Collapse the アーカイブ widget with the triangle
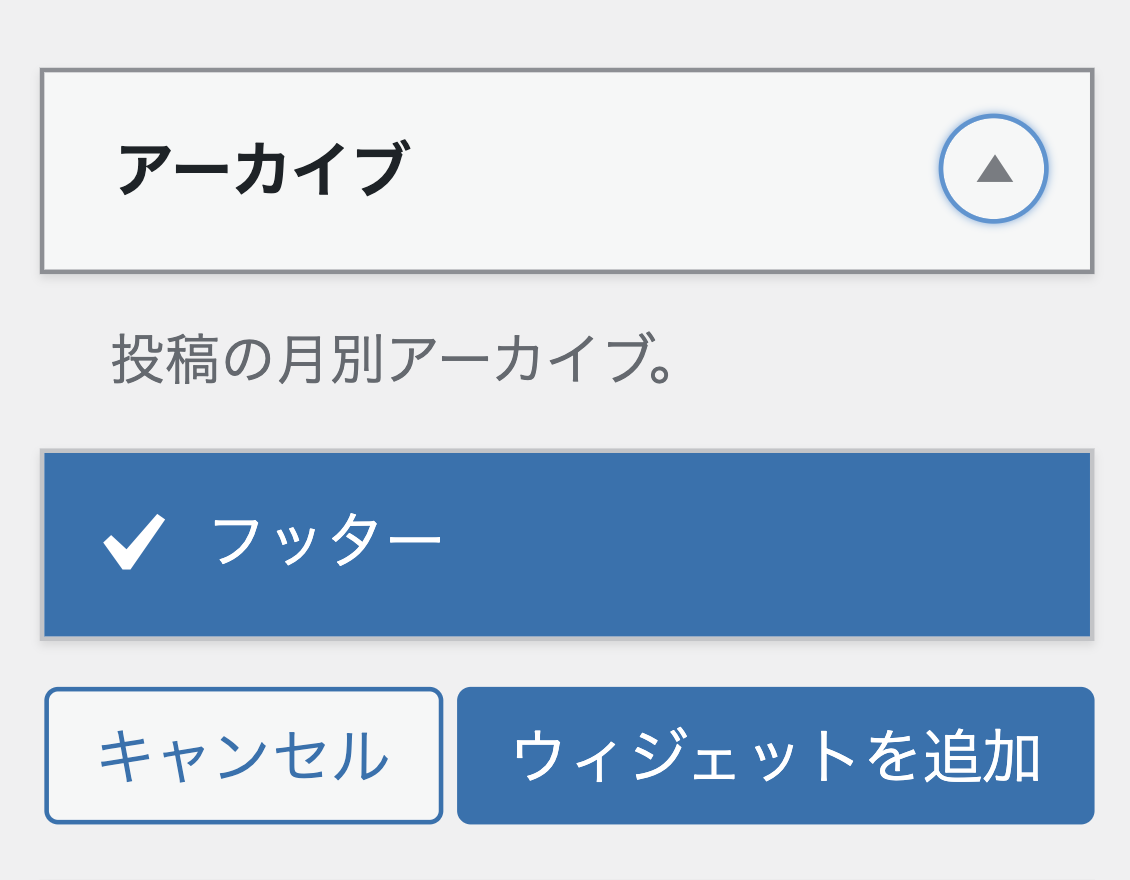 pyautogui.click(x=993, y=169)
